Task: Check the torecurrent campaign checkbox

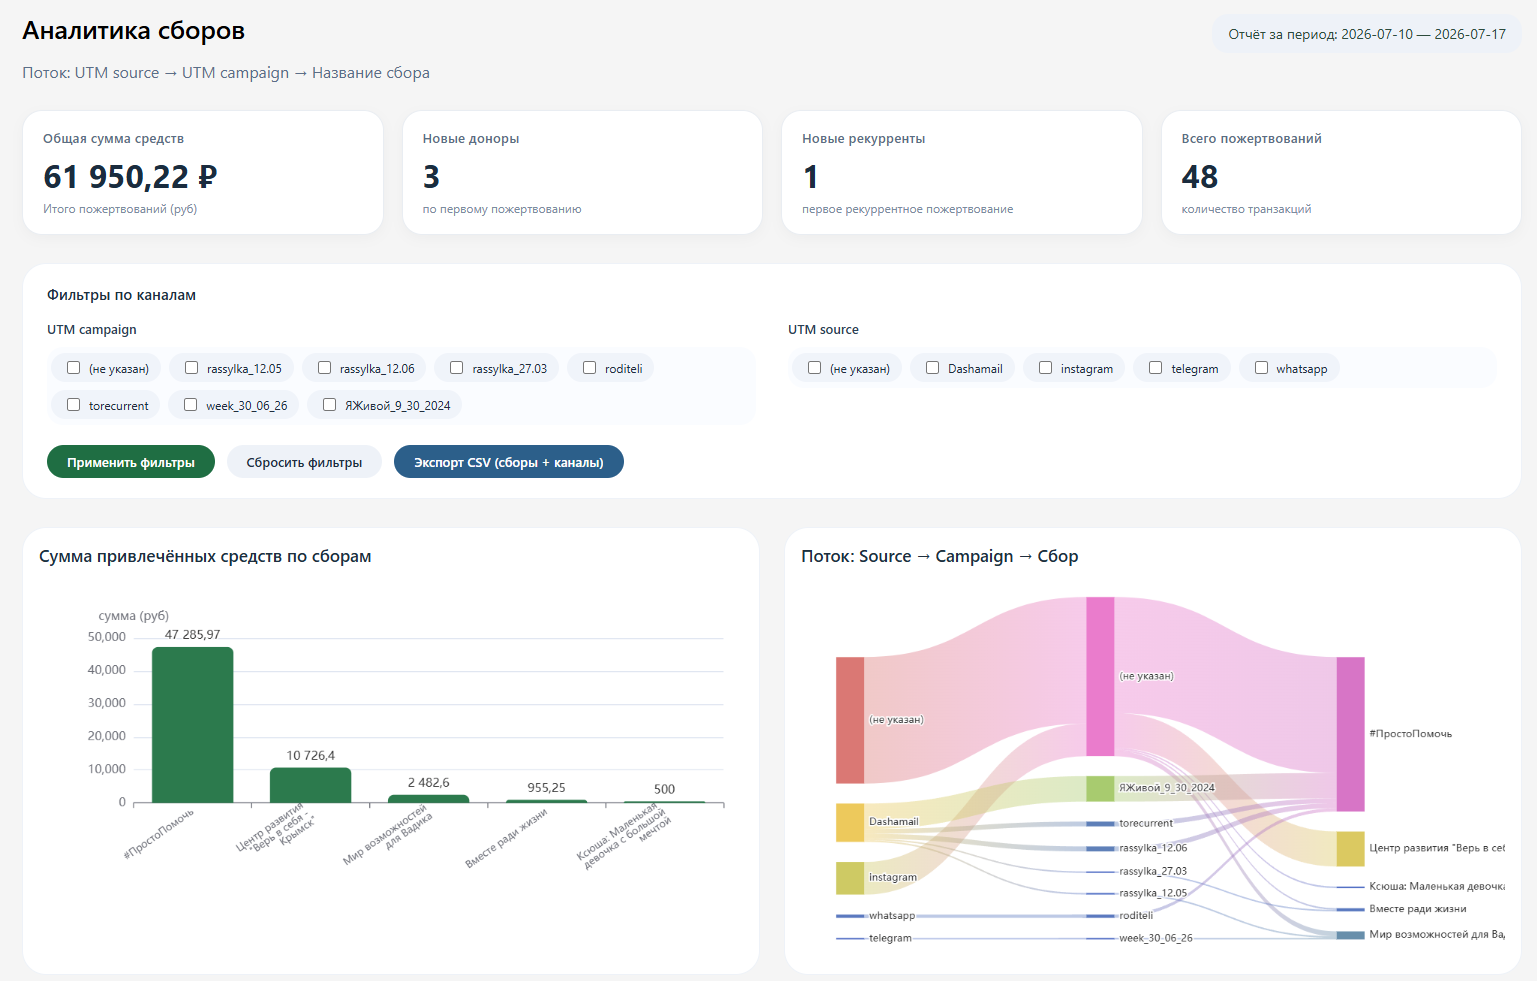Action: pyautogui.click(x=74, y=405)
